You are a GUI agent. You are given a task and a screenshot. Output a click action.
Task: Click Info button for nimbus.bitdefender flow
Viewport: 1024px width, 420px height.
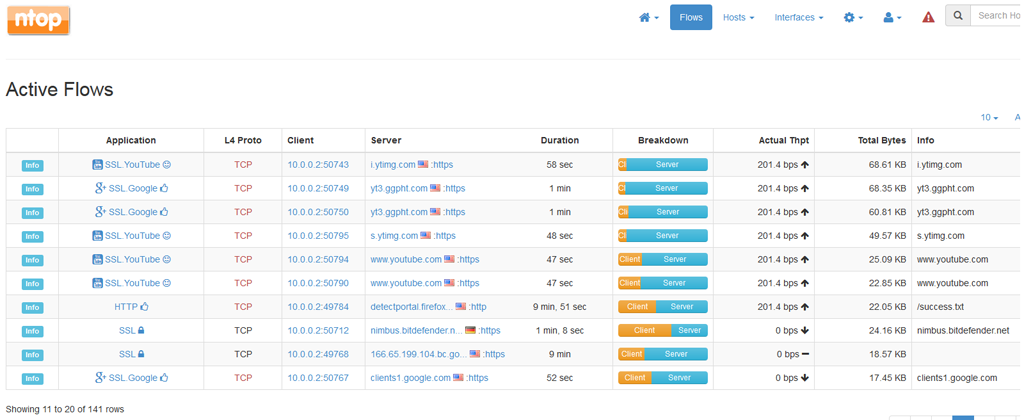[x=32, y=331]
